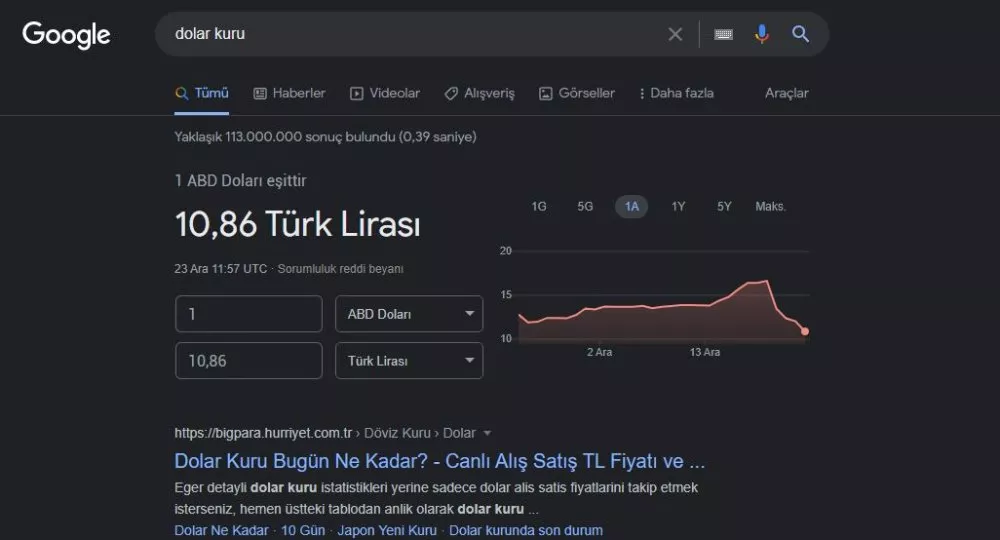
Task: Open the Türk Lirası currency dropdown
Action: (409, 361)
